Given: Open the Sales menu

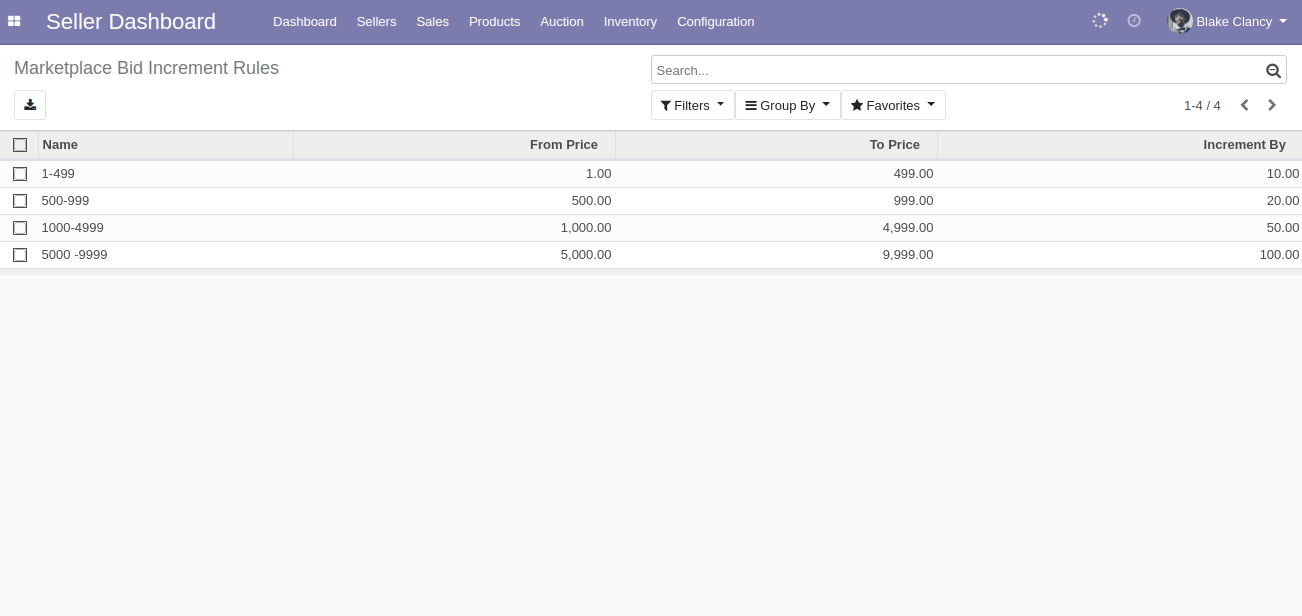Looking at the screenshot, I should 433,21.
